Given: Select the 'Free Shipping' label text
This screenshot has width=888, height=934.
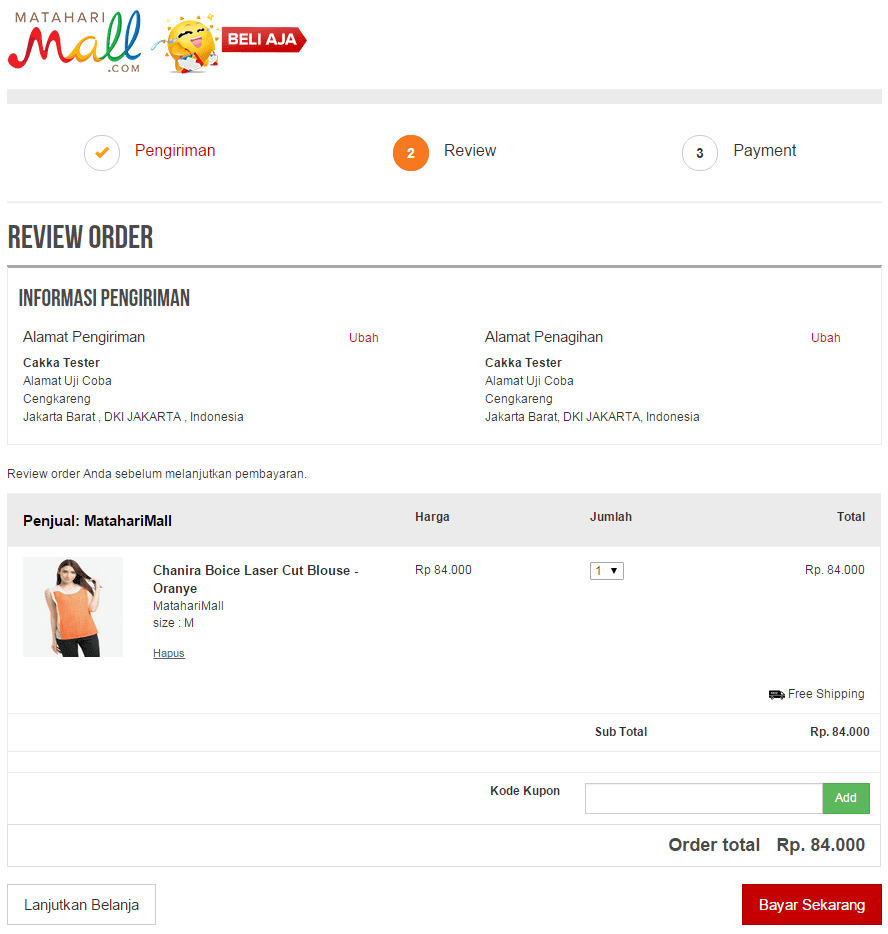Looking at the screenshot, I should click(826, 694).
